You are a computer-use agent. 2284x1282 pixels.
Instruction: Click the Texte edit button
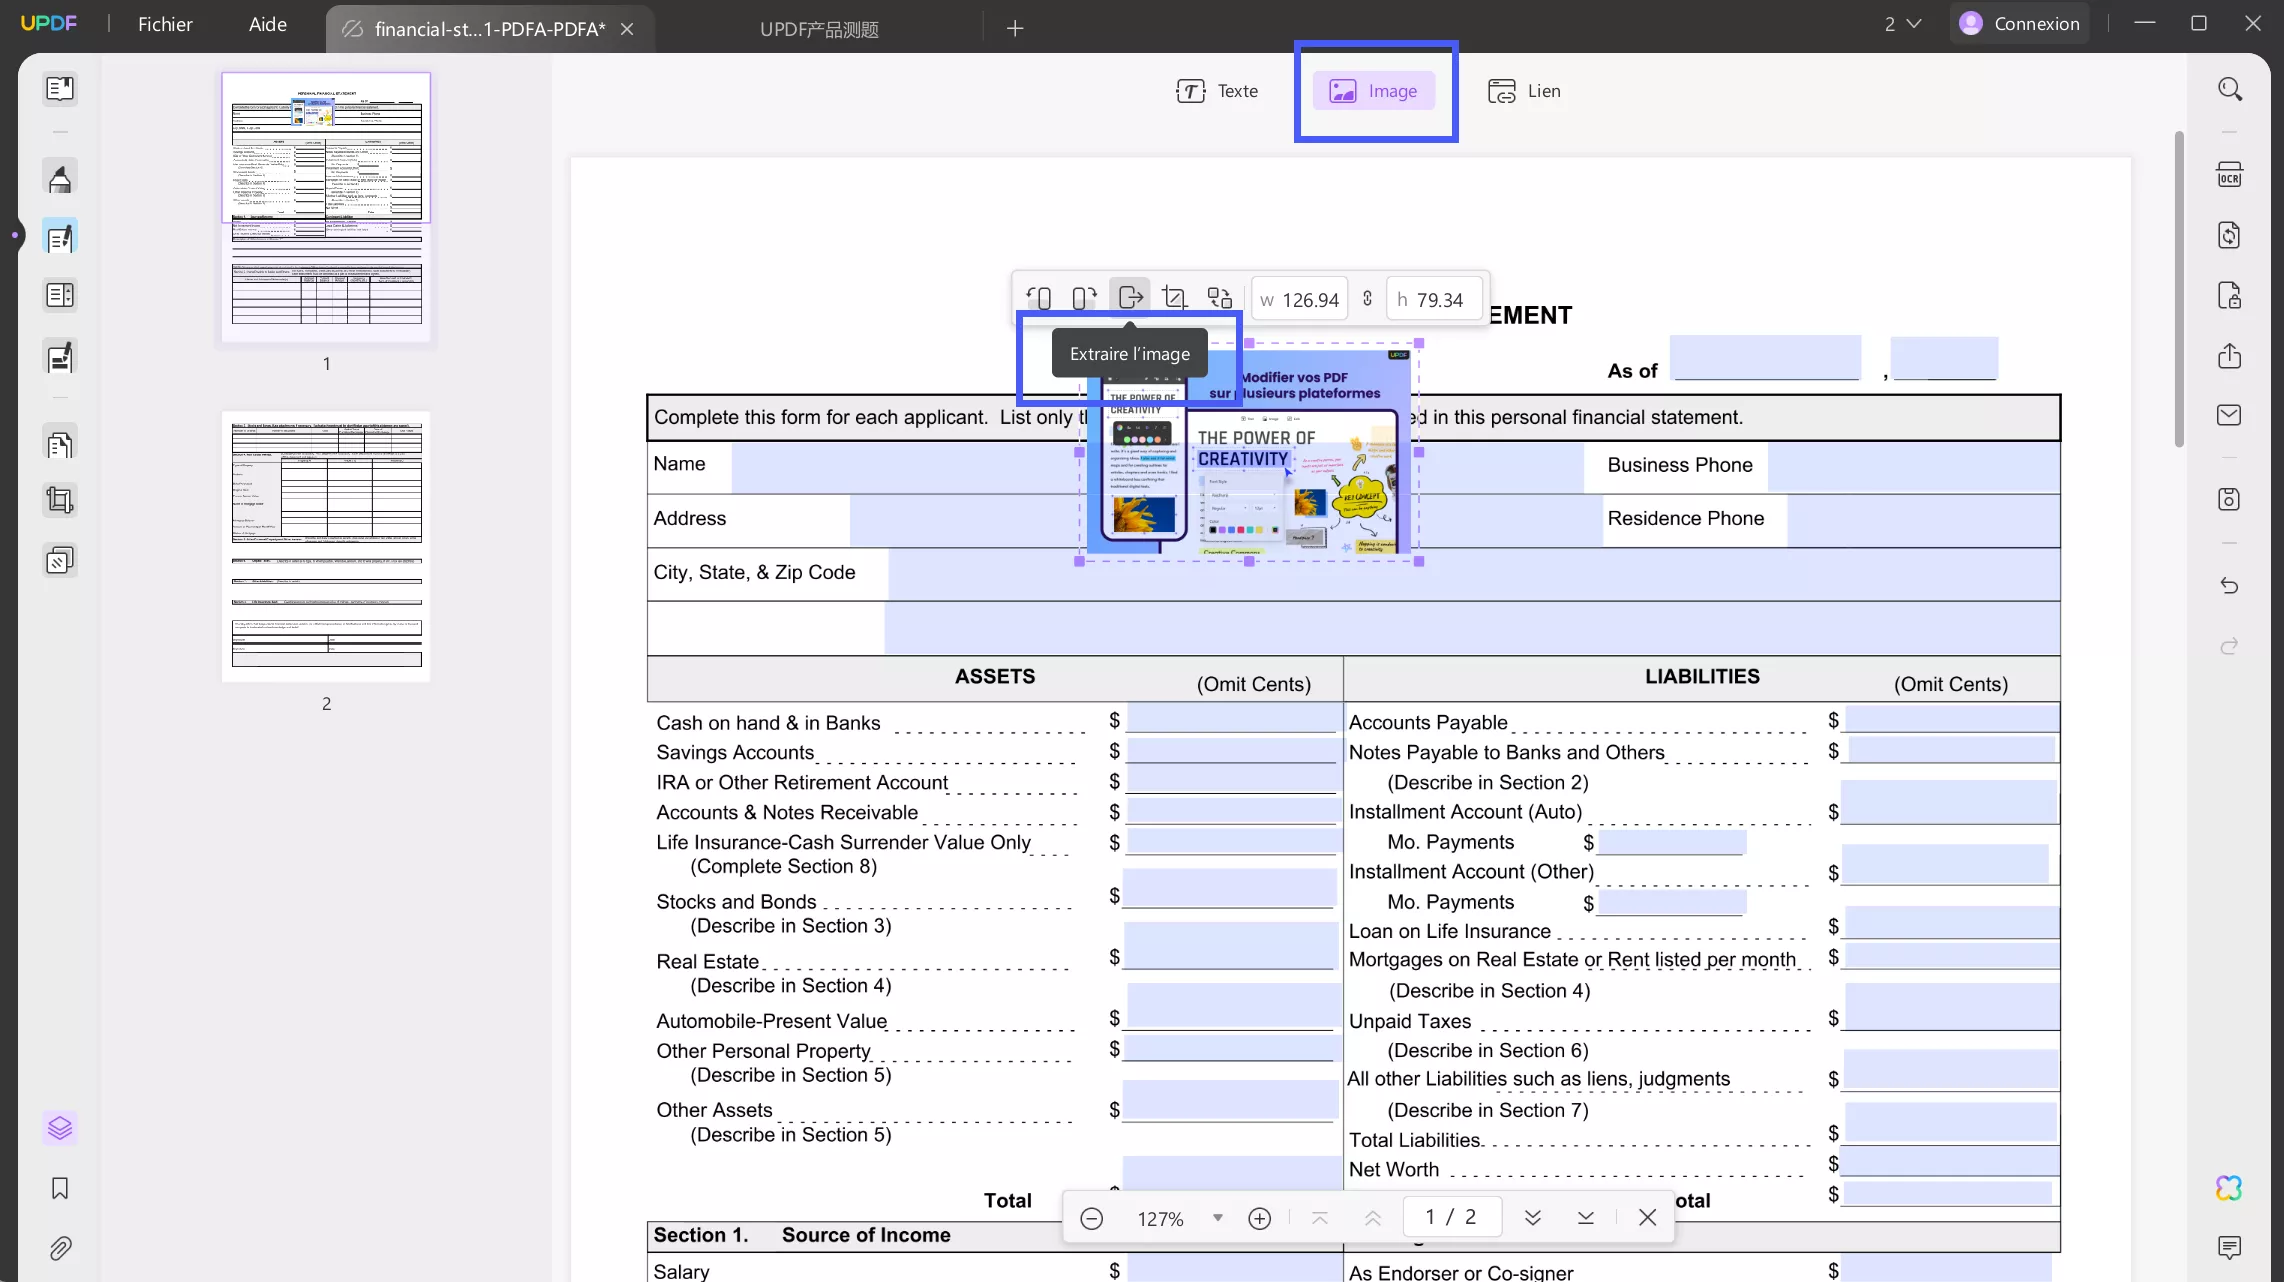(x=1217, y=91)
